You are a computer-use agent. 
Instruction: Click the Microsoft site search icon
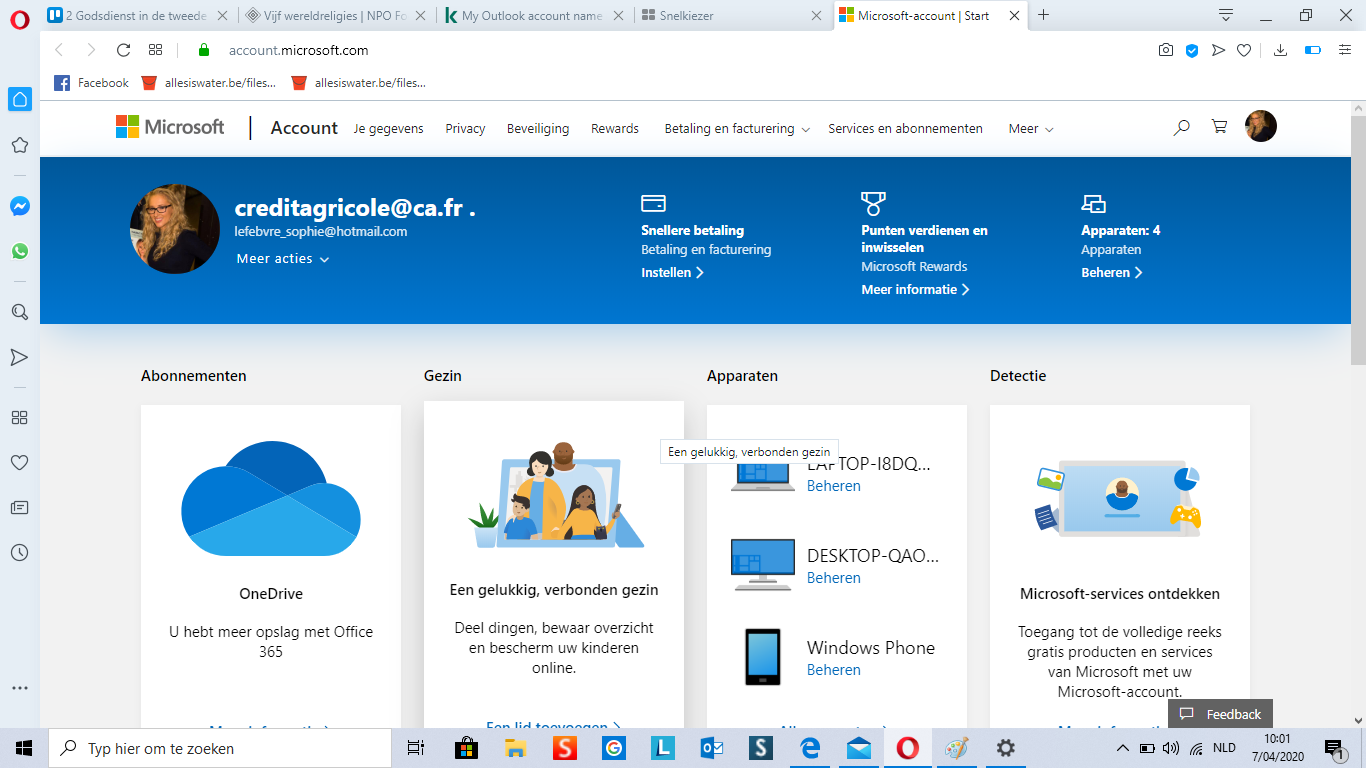1182,127
